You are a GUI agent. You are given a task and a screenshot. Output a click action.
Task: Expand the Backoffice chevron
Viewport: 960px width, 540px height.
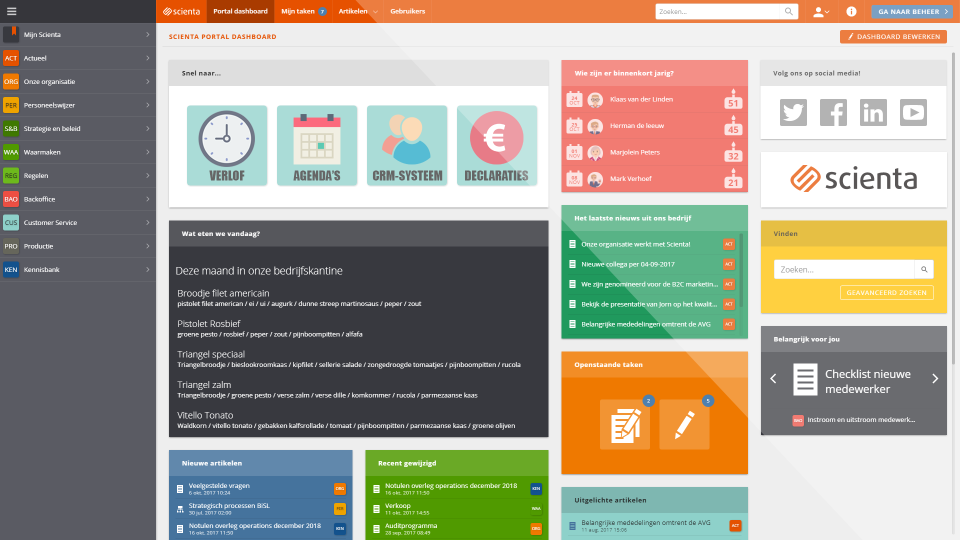(148, 199)
